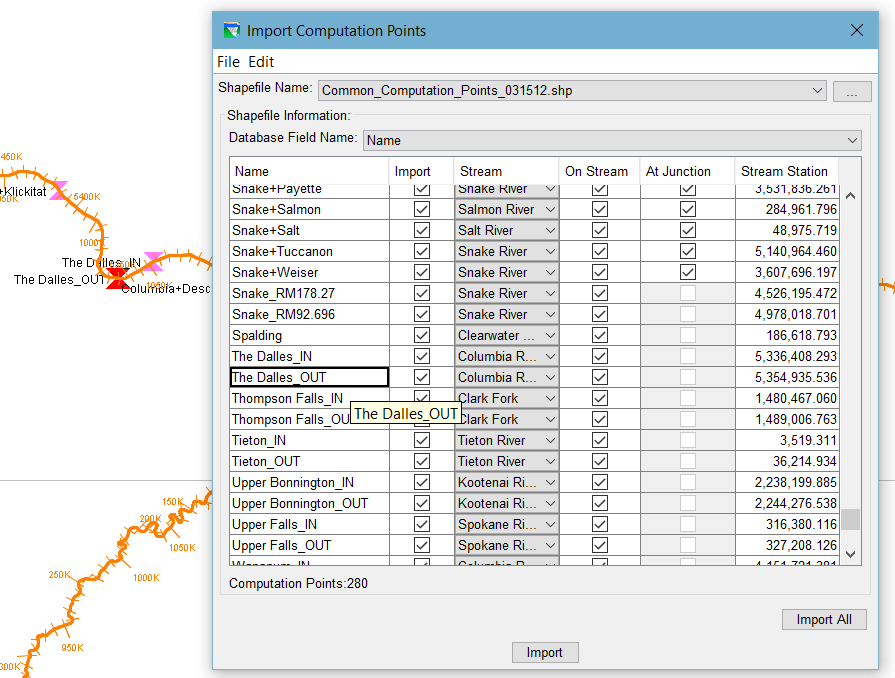Open the Shapefile Name dropdown
The width and height of the screenshot is (895, 678).
point(818,91)
